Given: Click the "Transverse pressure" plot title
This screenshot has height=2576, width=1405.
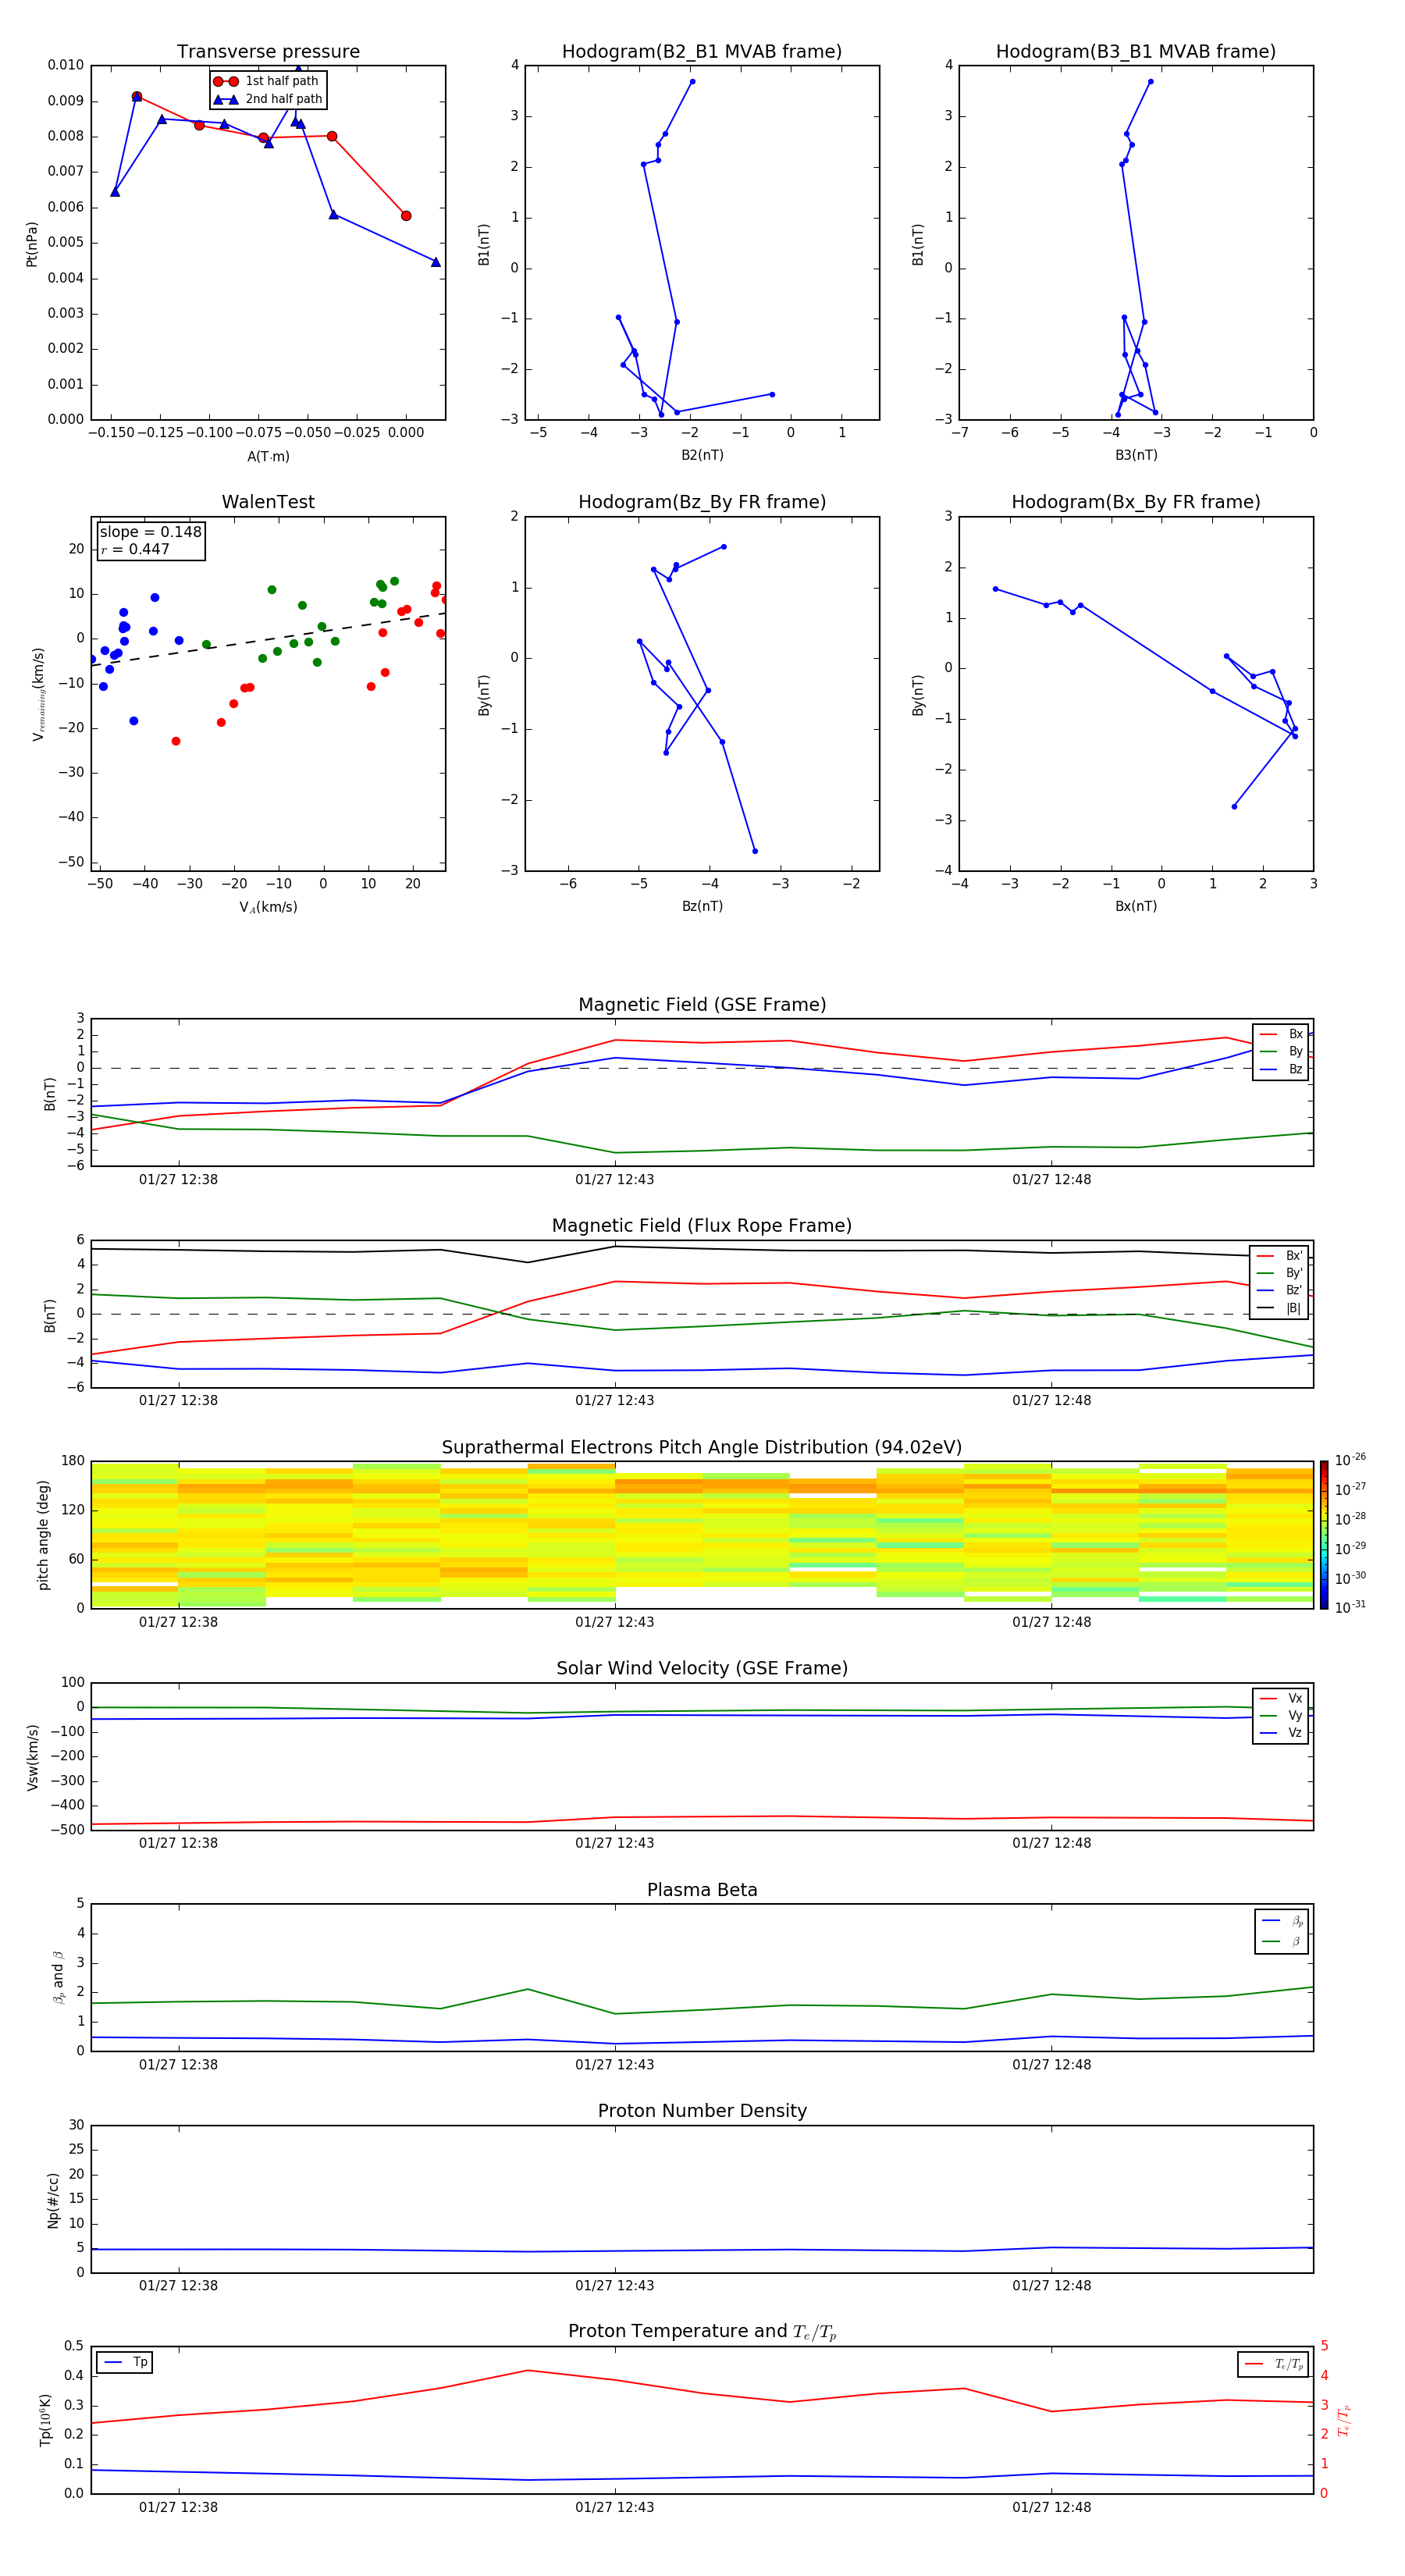Looking at the screenshot, I should tap(268, 52).
